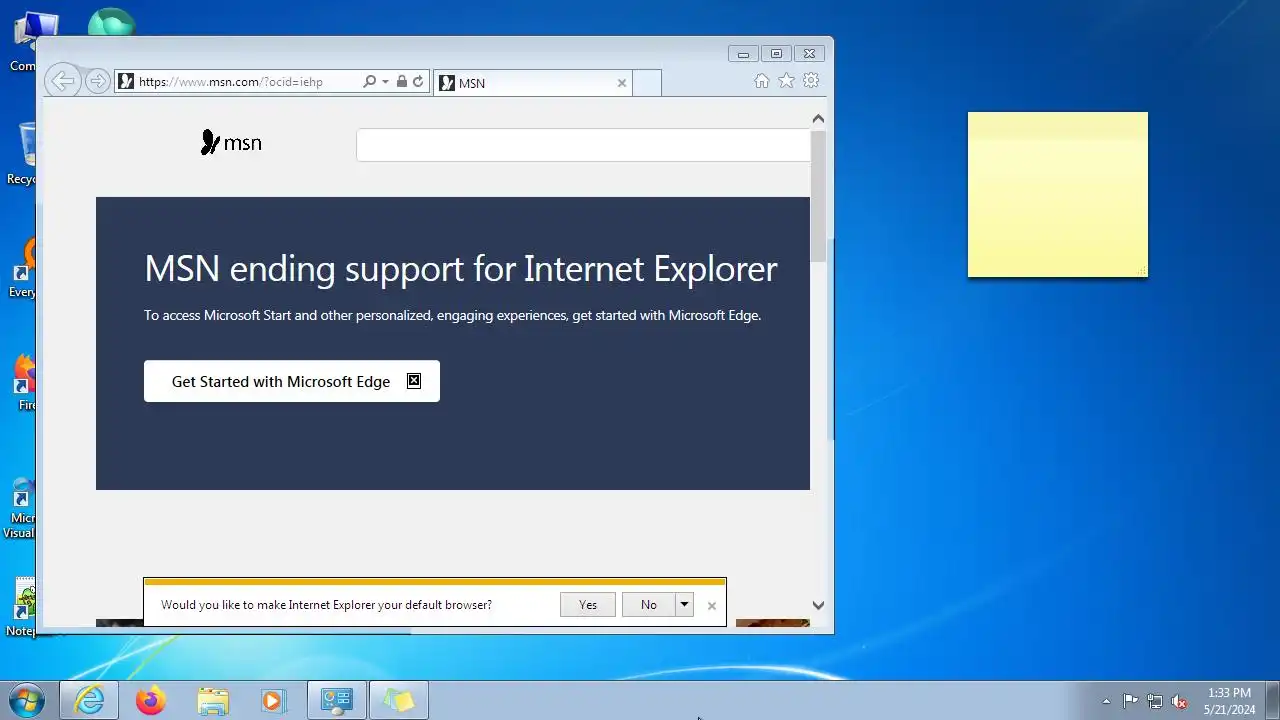Open Windows Explorer from the taskbar
1280x720 pixels.
(213, 701)
